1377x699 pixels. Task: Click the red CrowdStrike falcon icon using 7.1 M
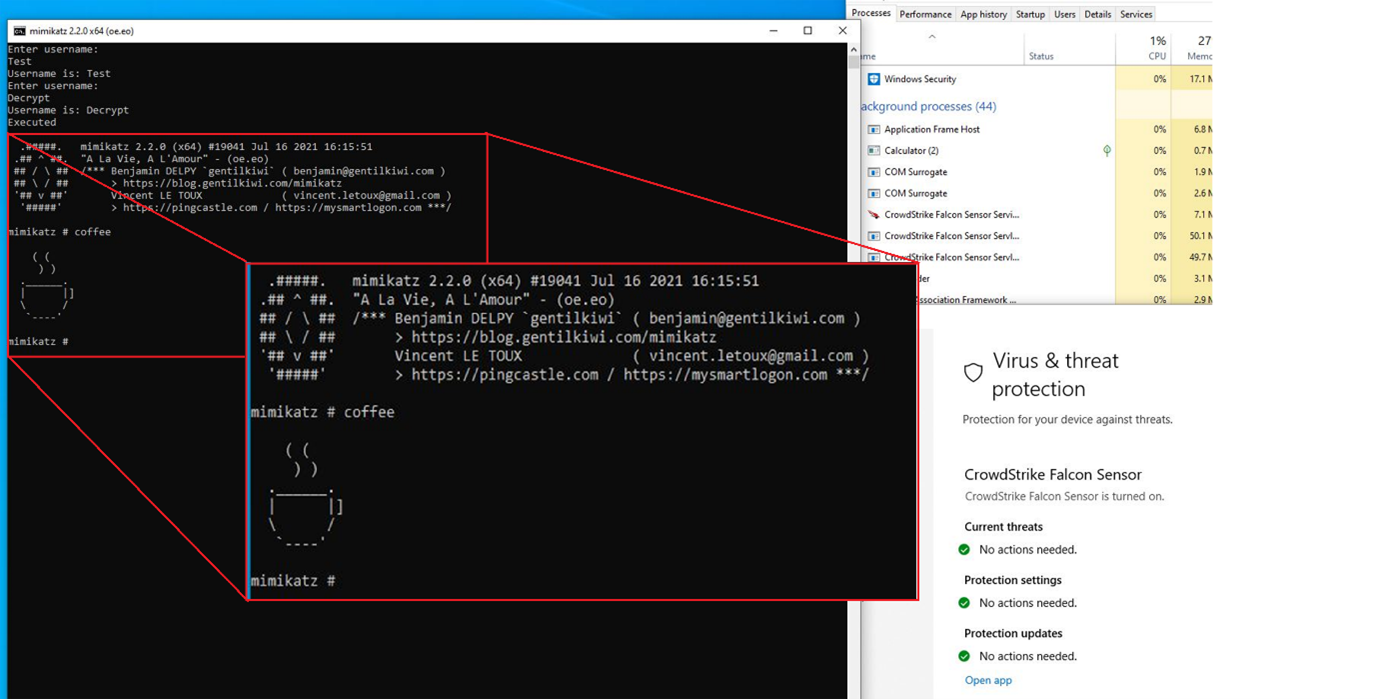(x=874, y=215)
